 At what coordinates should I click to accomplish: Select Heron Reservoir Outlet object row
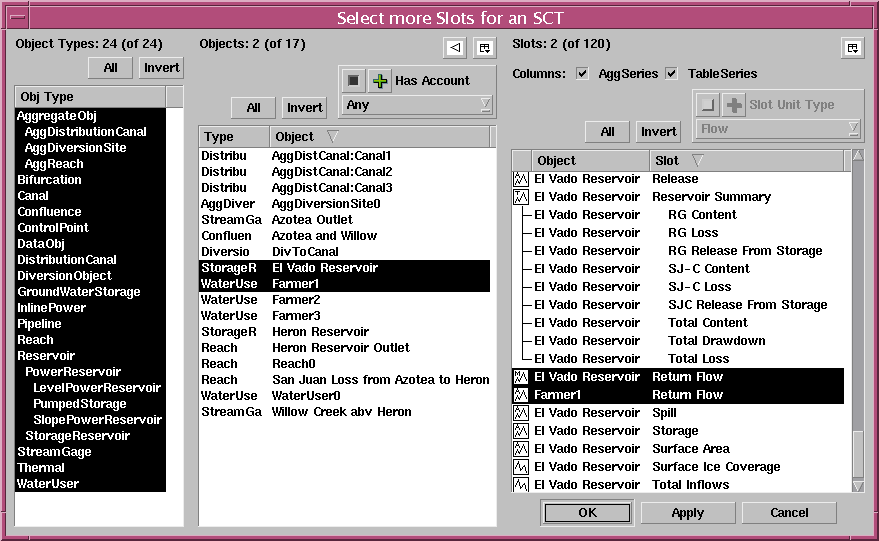click(x=345, y=348)
